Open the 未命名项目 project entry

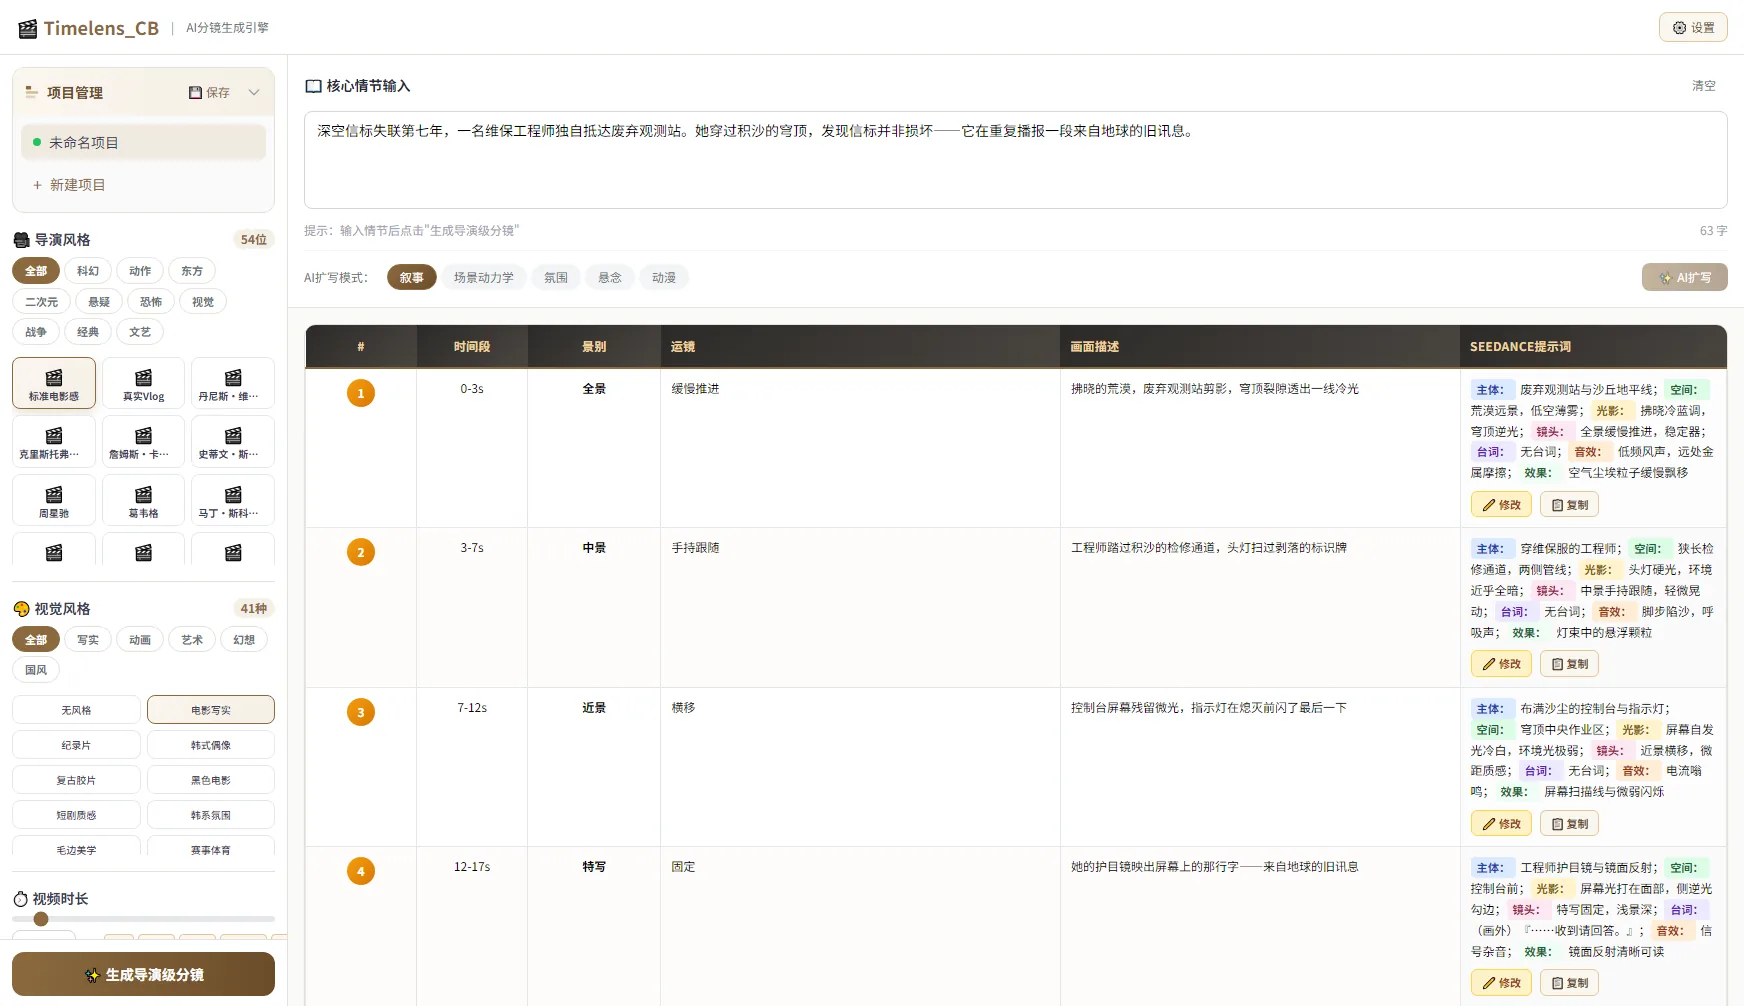[x=143, y=143]
